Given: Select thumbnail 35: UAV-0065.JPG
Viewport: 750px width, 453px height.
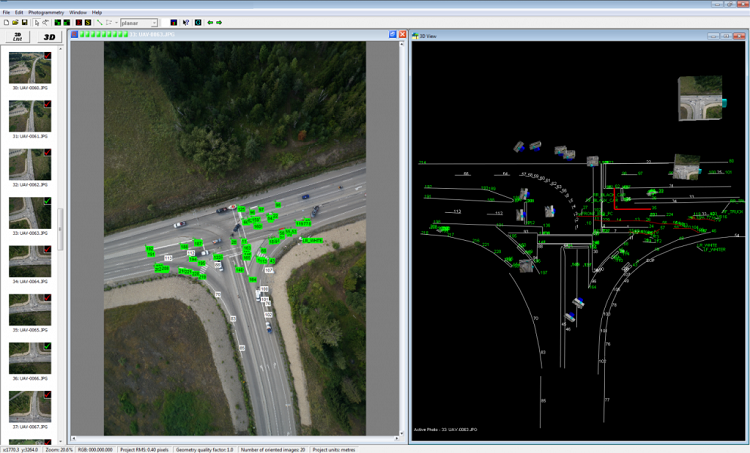Looking at the screenshot, I should [x=30, y=309].
